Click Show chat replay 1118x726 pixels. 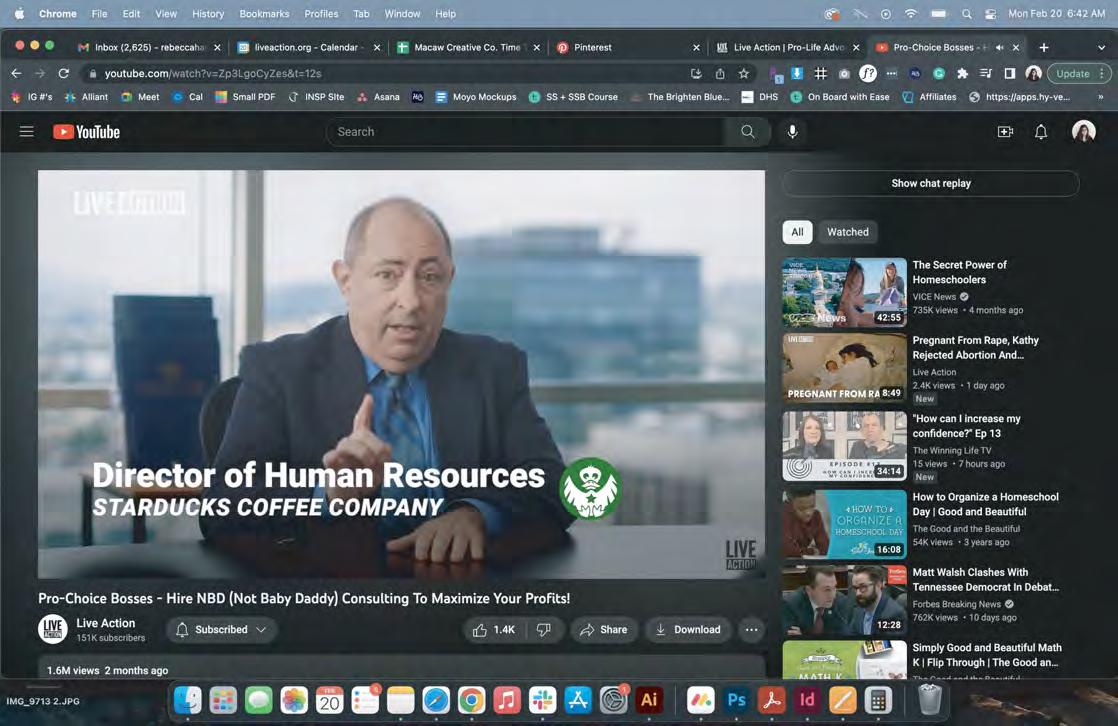coord(930,183)
